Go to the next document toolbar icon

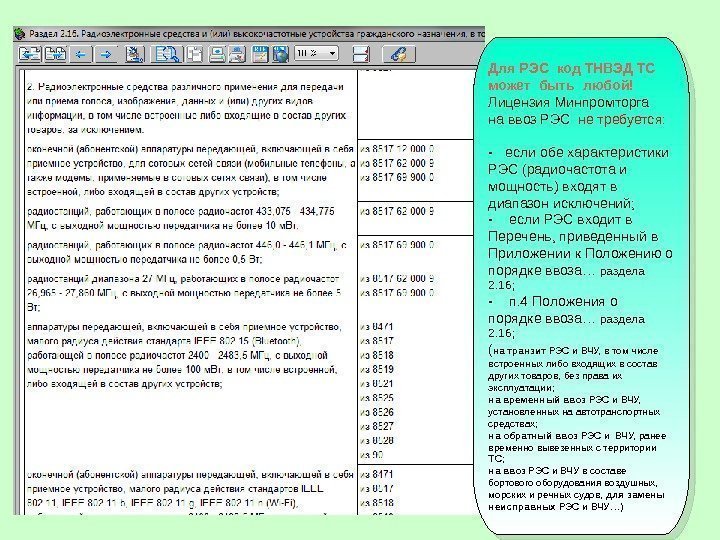pyautogui.click(x=55, y=54)
